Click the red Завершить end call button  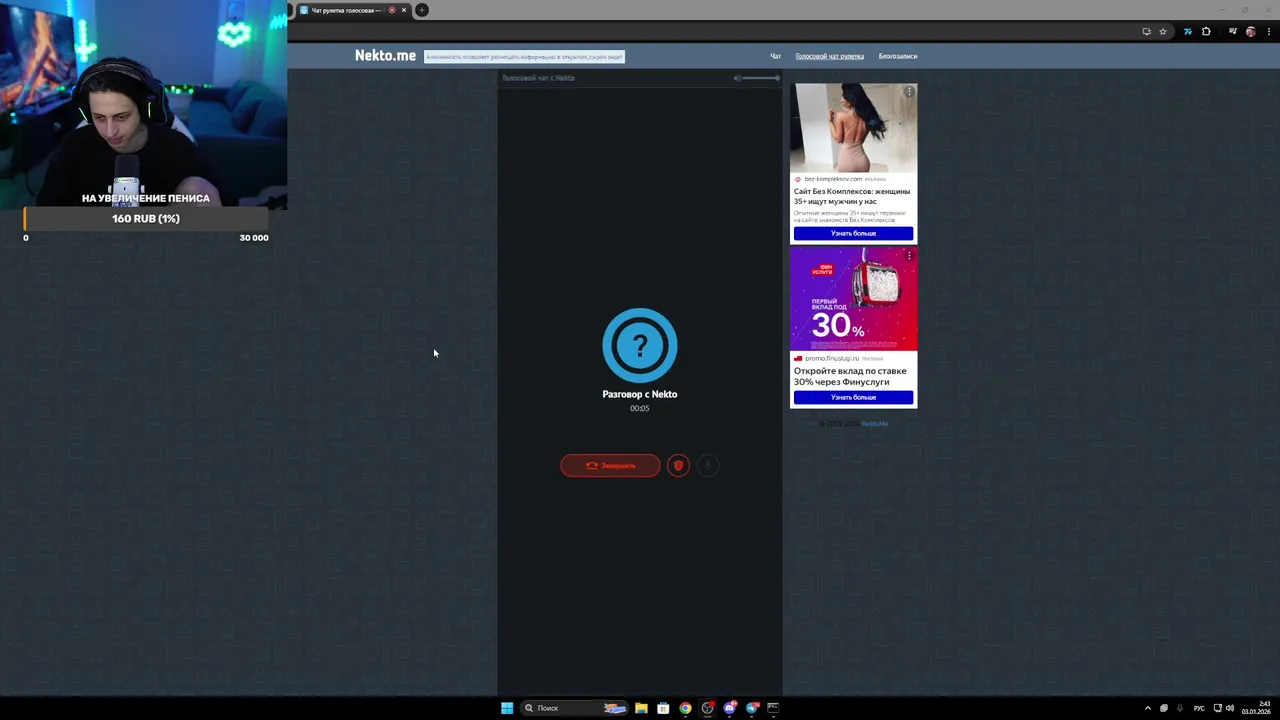pos(610,465)
